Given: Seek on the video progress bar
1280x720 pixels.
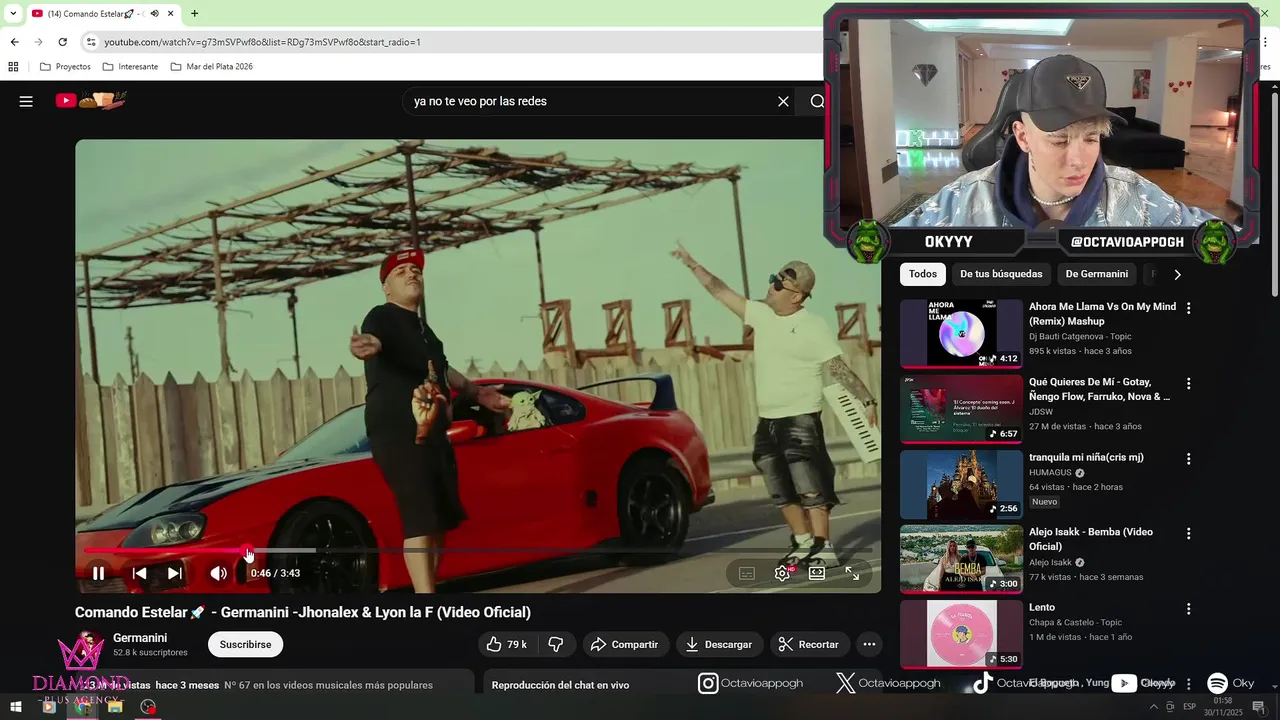Looking at the screenshot, I should (478, 550).
